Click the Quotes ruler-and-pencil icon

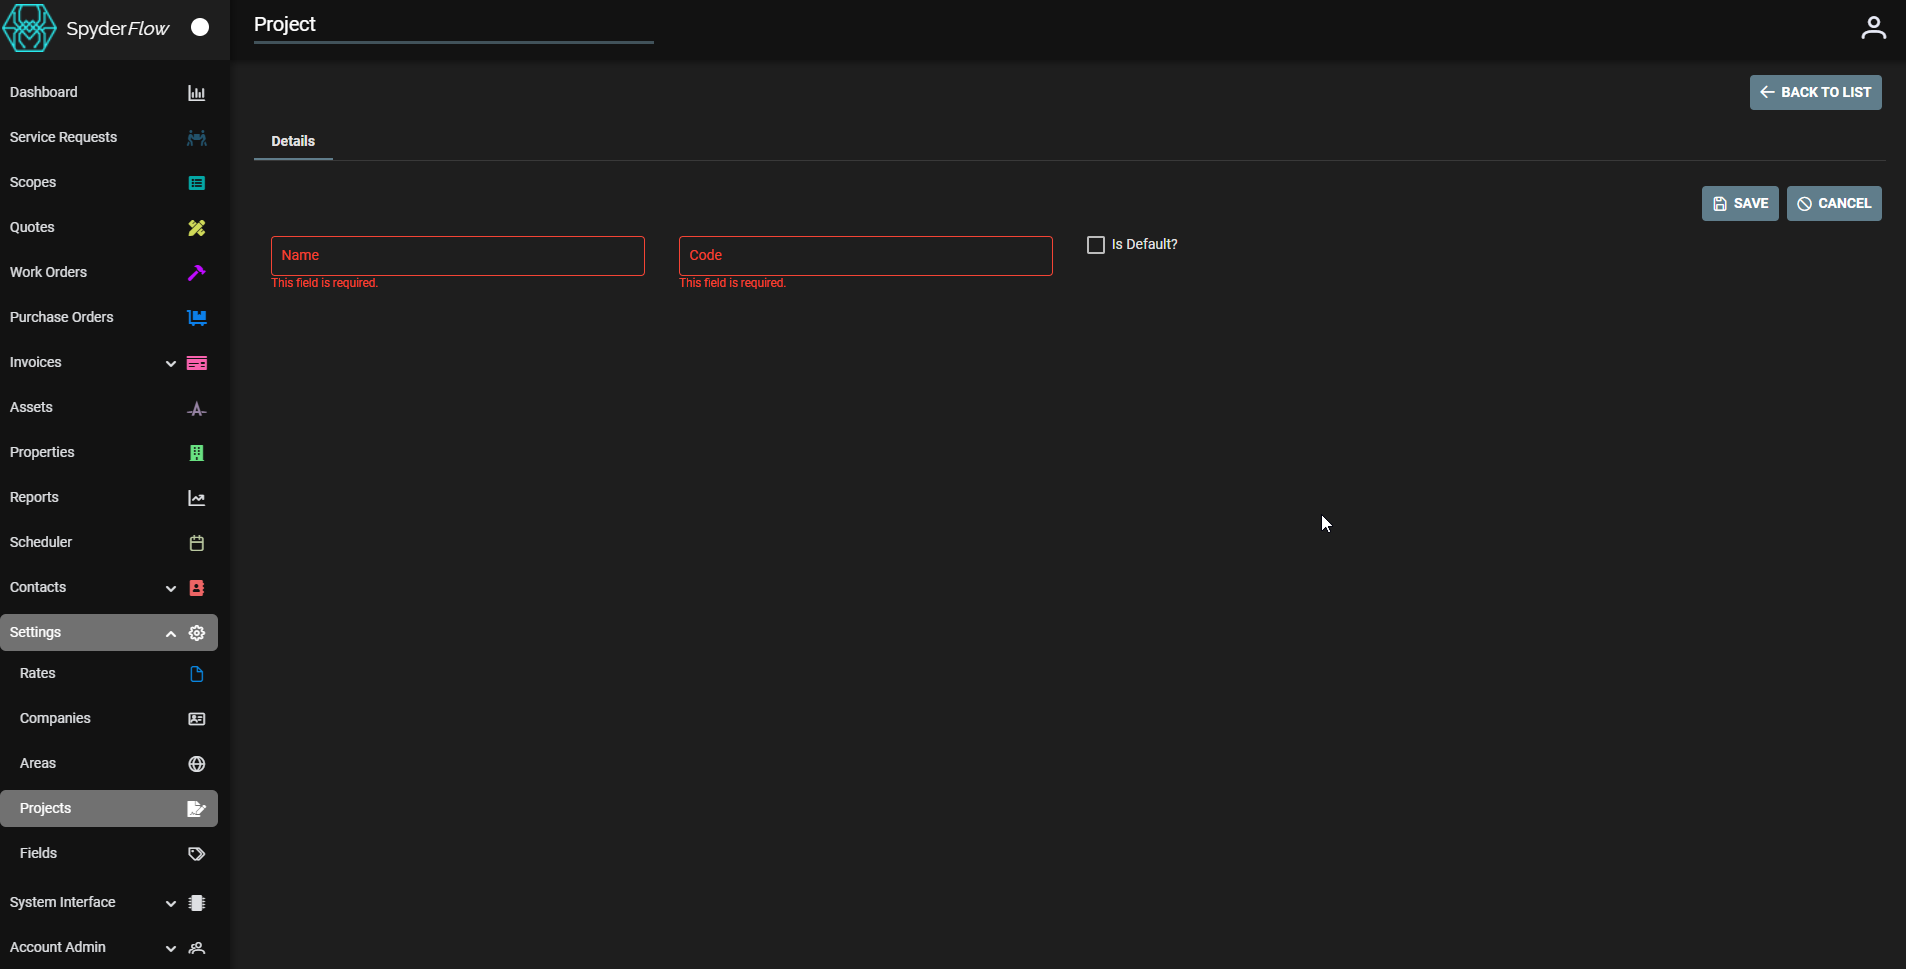pyautogui.click(x=196, y=228)
